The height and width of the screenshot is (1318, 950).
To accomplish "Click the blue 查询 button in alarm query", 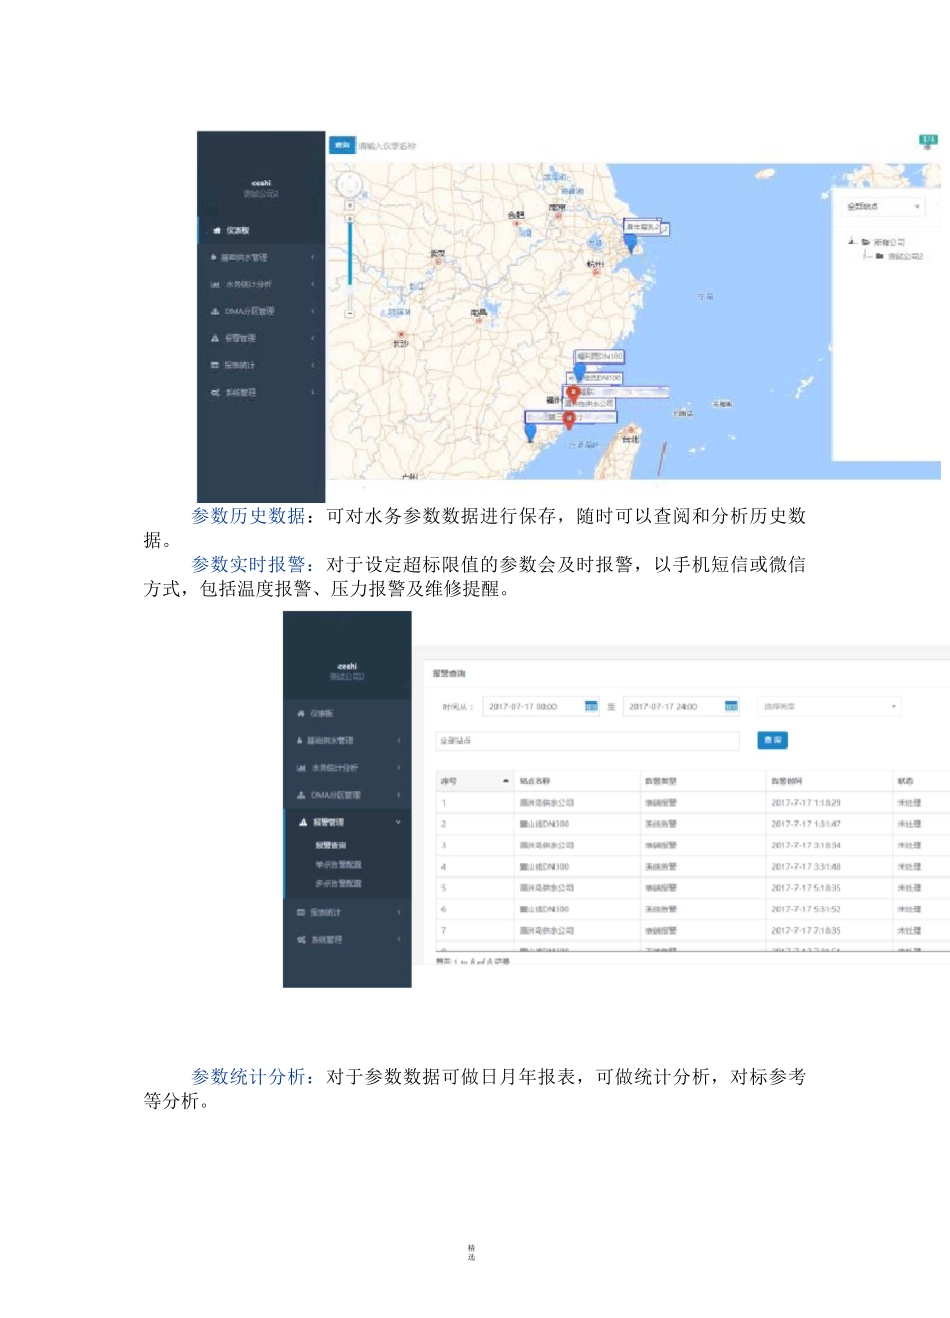I will coord(773,741).
